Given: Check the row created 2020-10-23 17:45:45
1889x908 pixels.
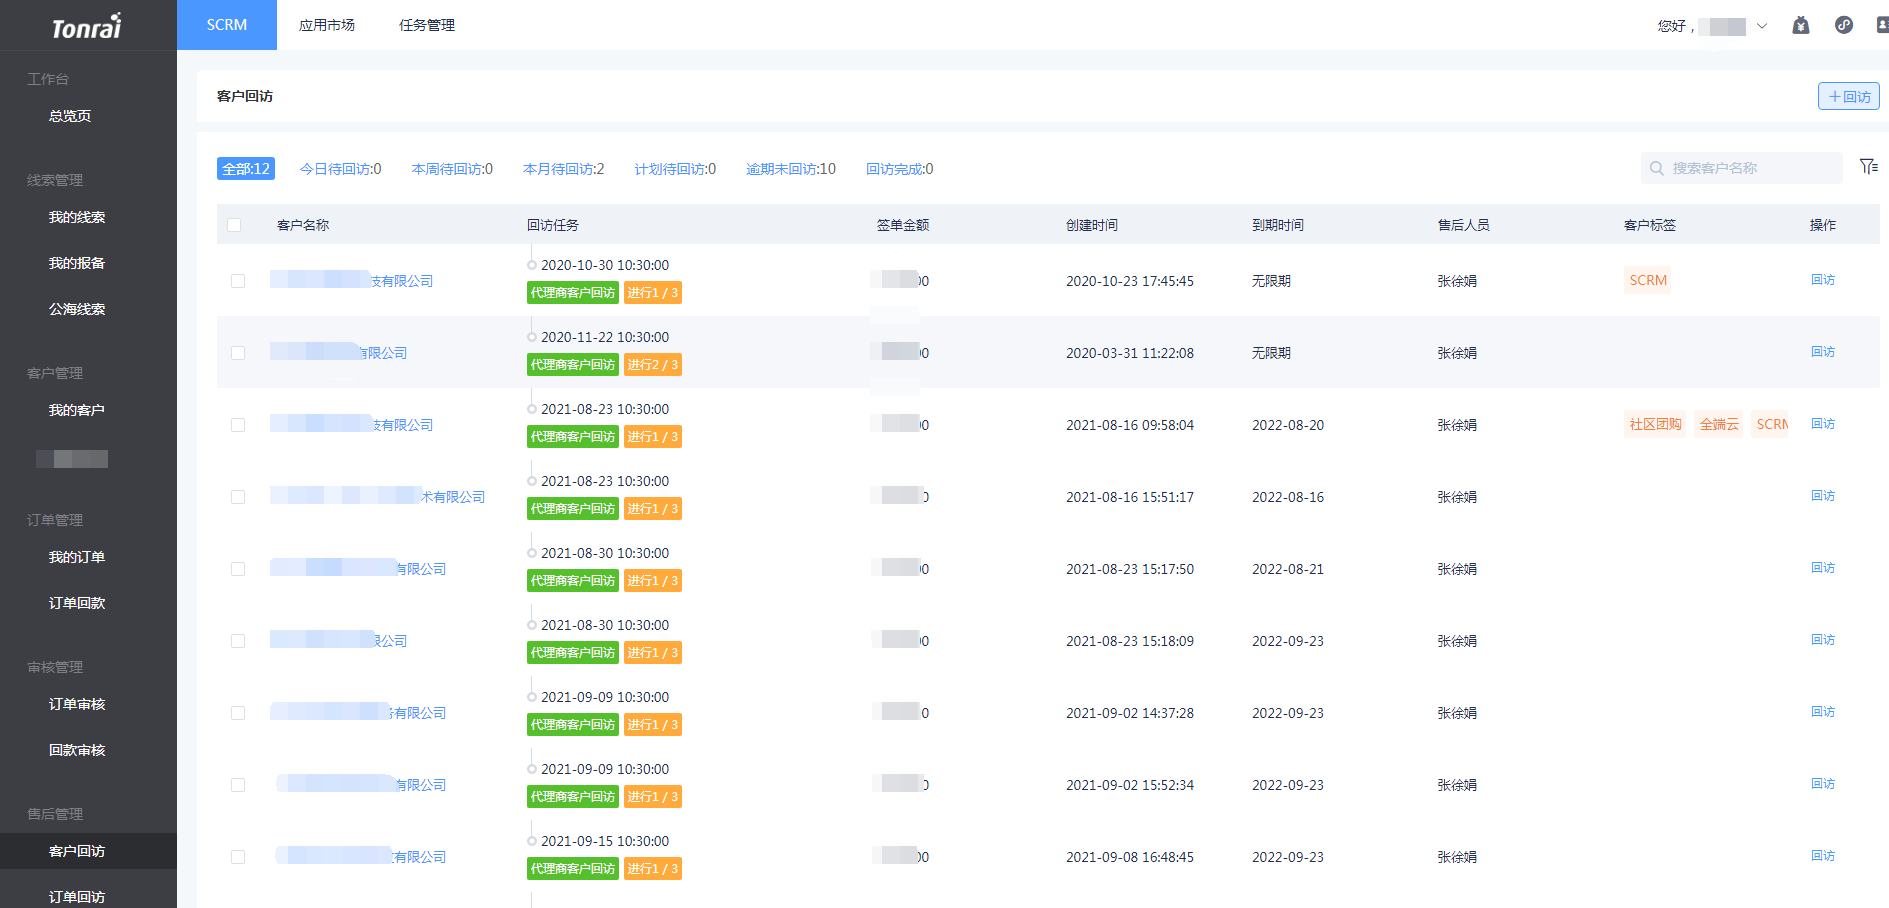Looking at the screenshot, I should click(x=238, y=281).
